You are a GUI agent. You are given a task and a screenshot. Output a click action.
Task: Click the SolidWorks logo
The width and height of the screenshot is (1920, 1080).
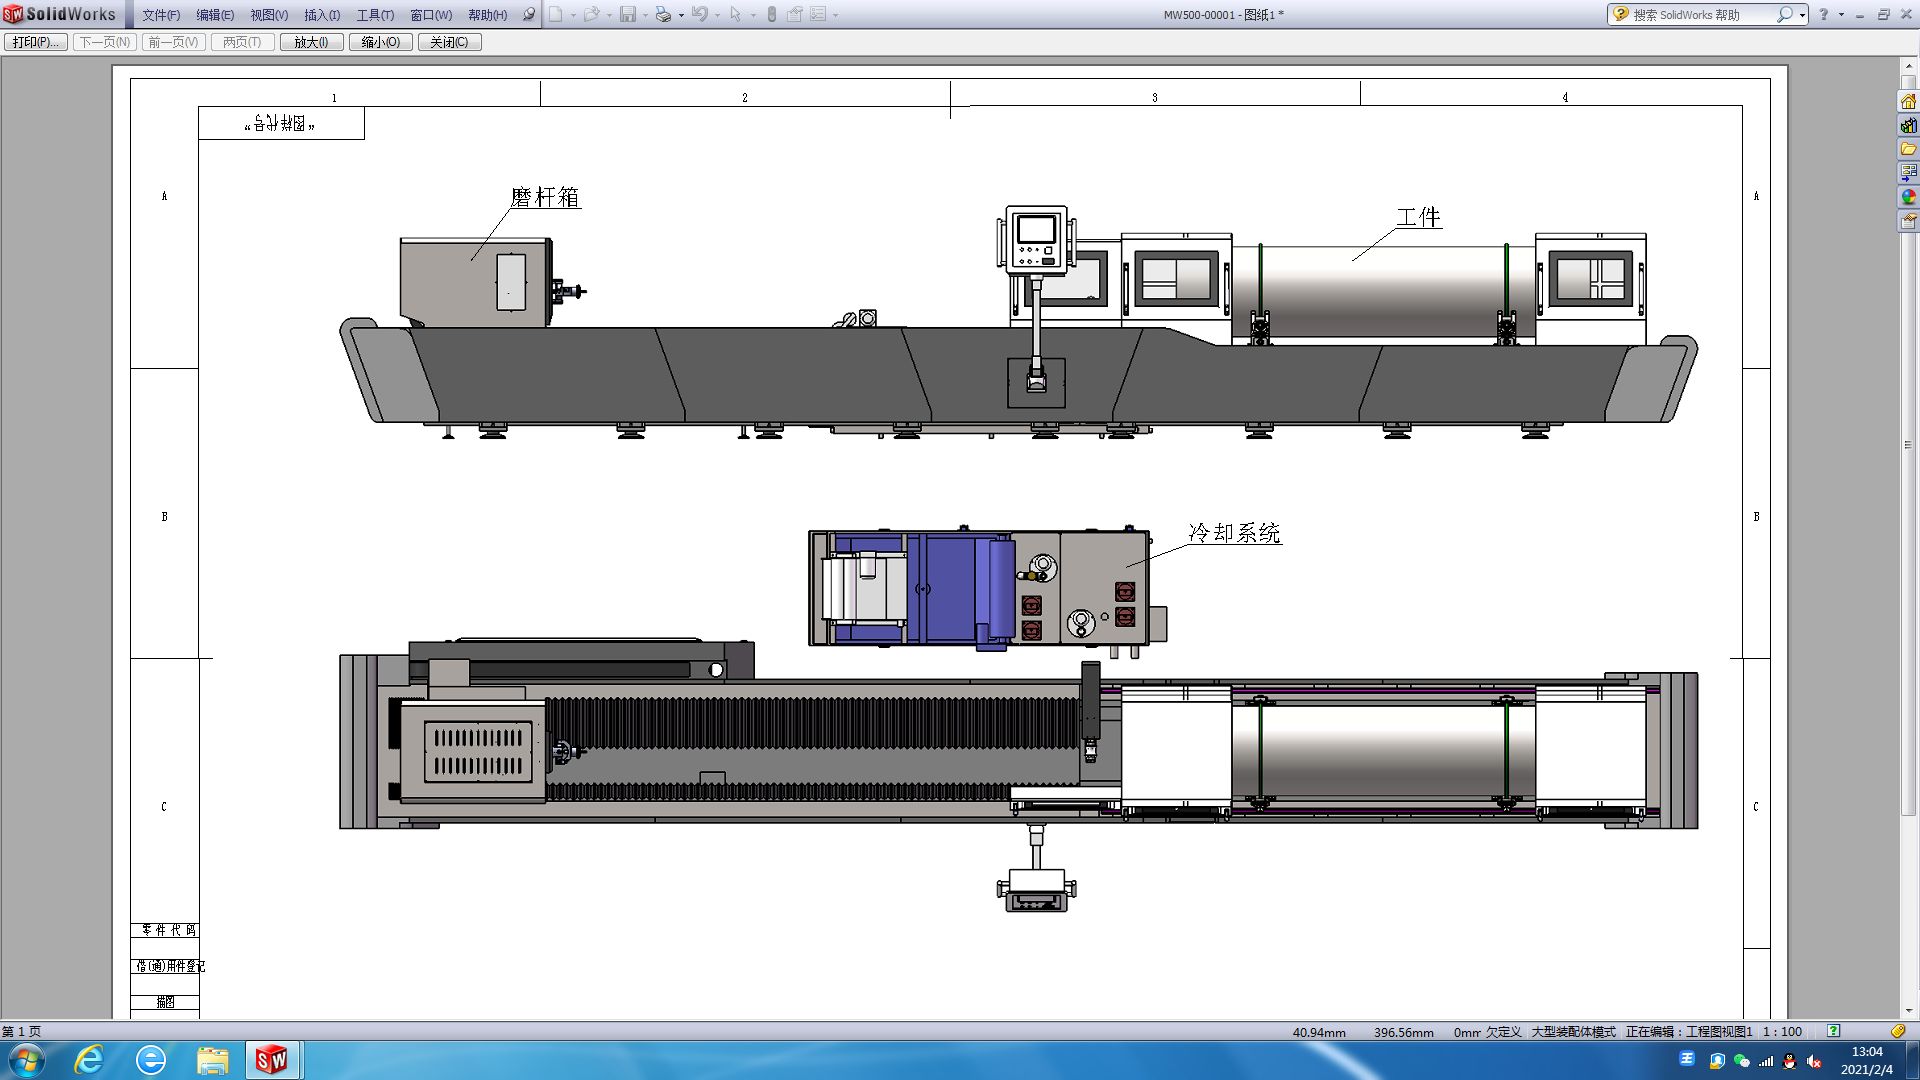coord(60,14)
